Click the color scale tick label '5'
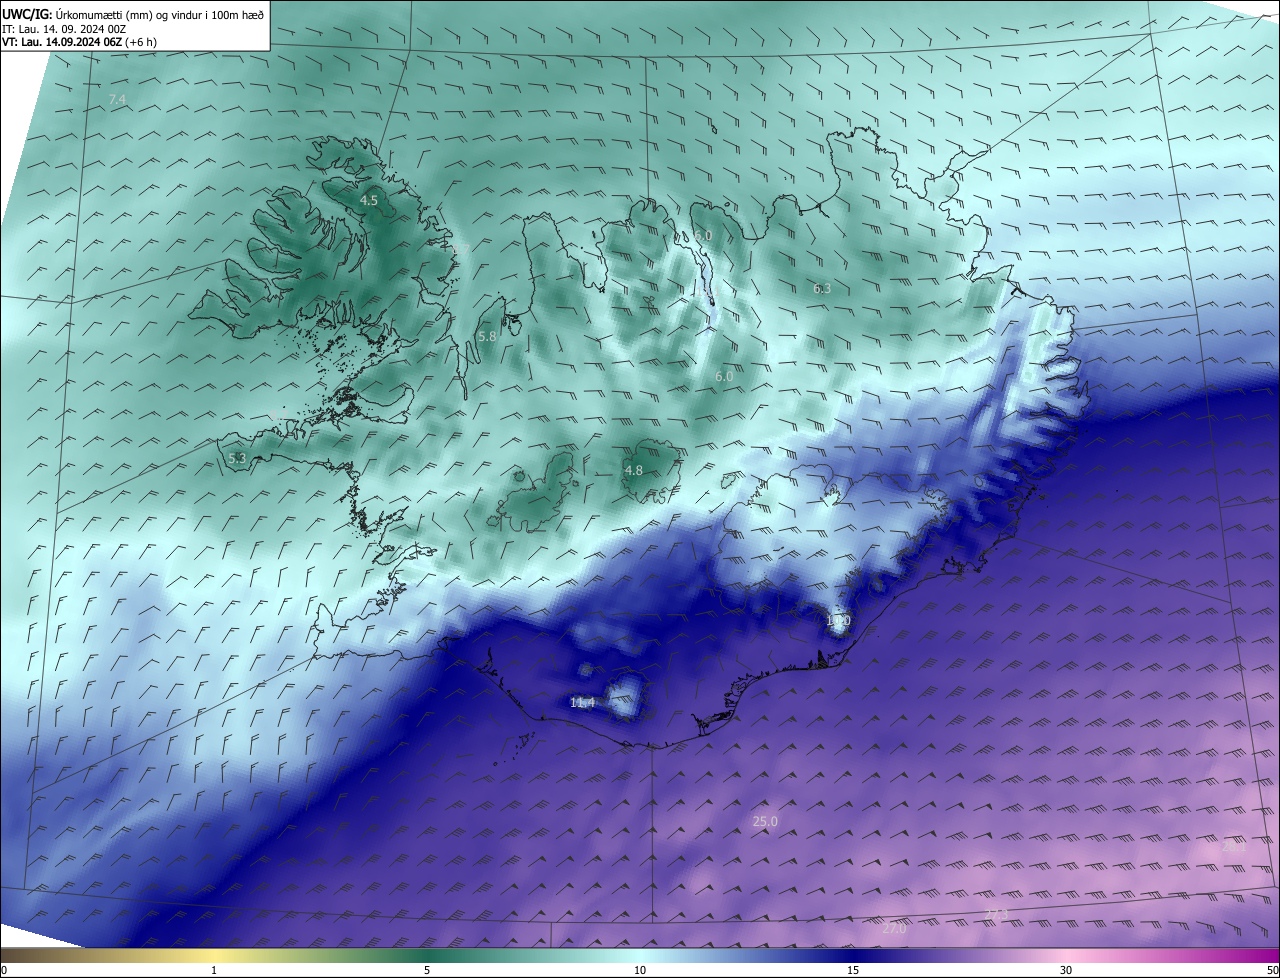 (427, 970)
